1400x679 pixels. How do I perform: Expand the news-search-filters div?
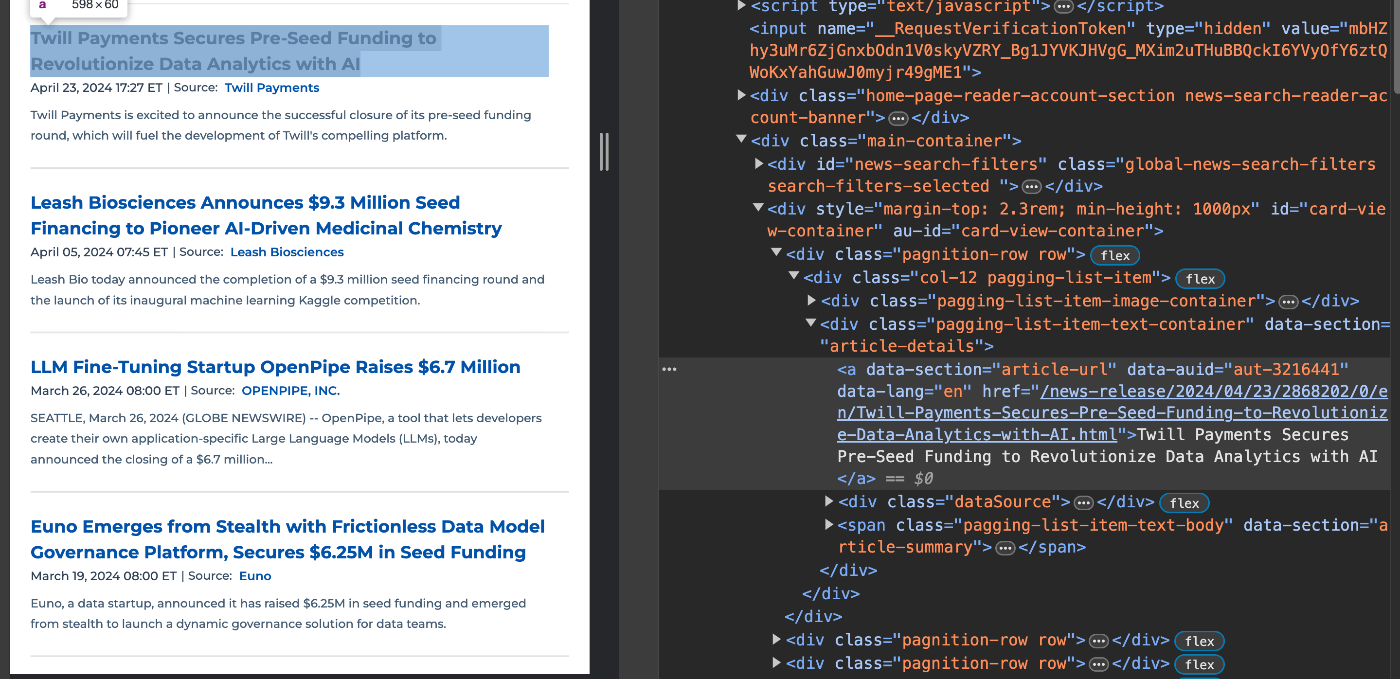click(759, 164)
